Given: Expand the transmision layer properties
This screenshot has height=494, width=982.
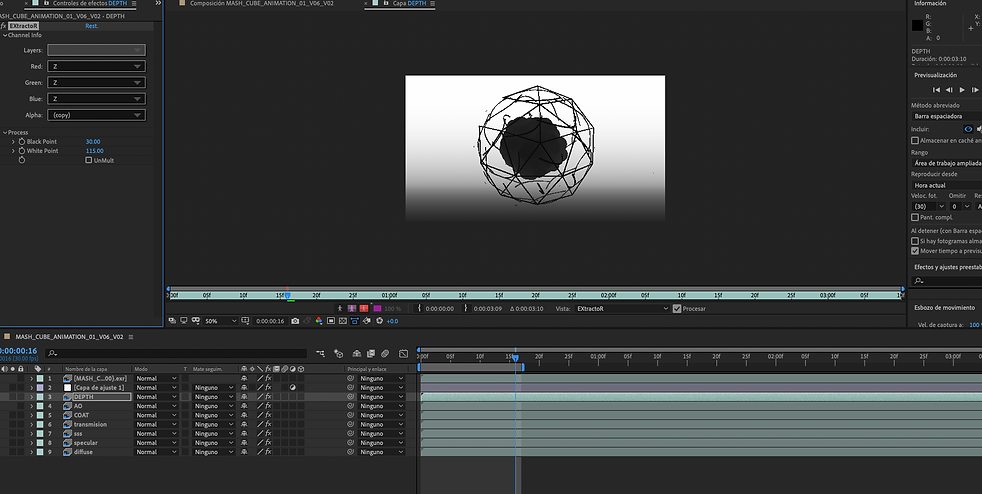Looking at the screenshot, I should 31,425.
